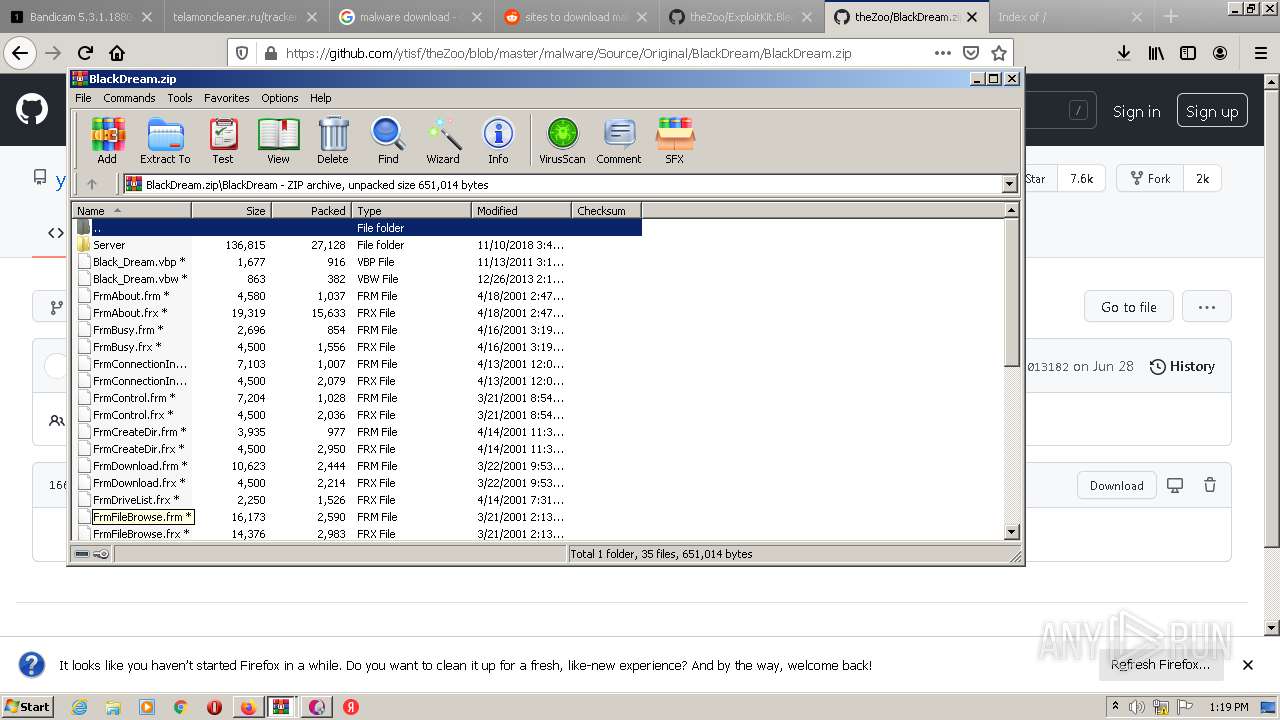Select the parent folder '..' row
The height and width of the screenshot is (720, 1280).
pos(356,228)
